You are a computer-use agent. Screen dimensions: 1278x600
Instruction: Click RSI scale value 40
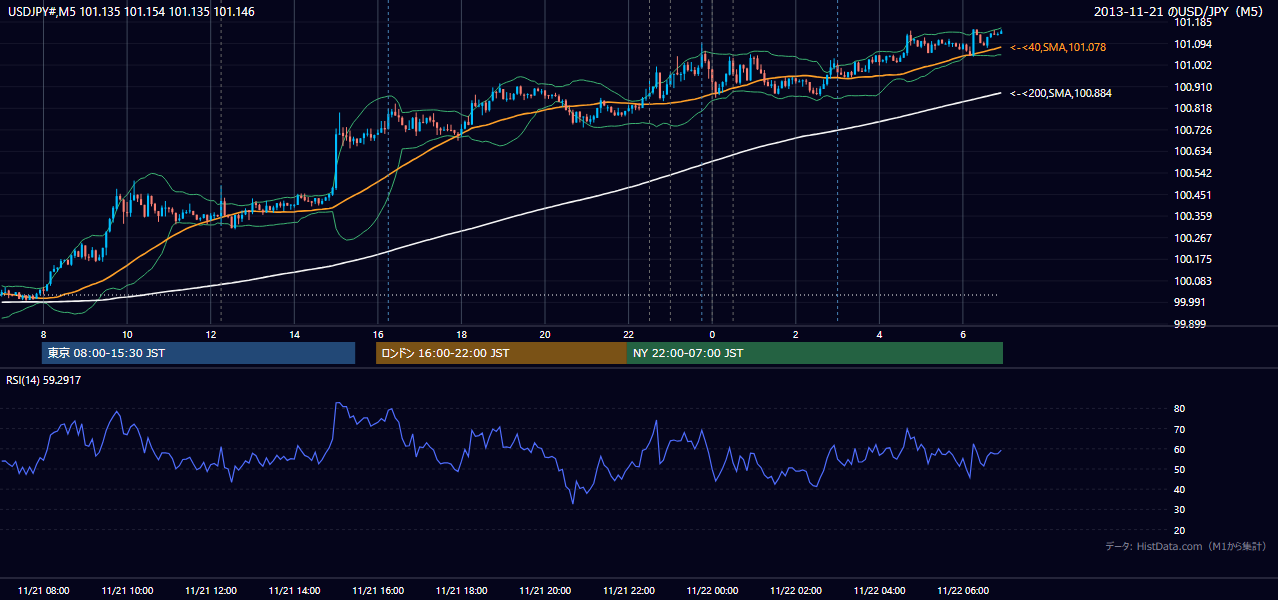coord(1180,489)
